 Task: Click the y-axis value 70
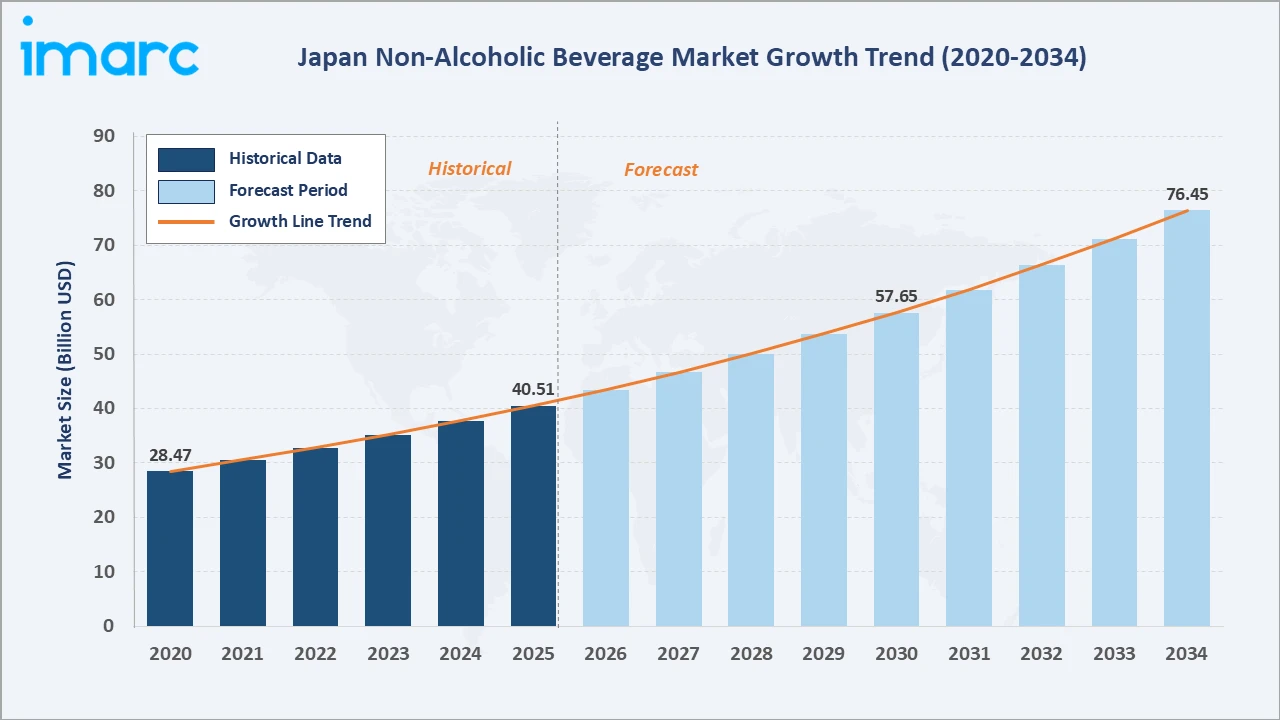click(104, 245)
